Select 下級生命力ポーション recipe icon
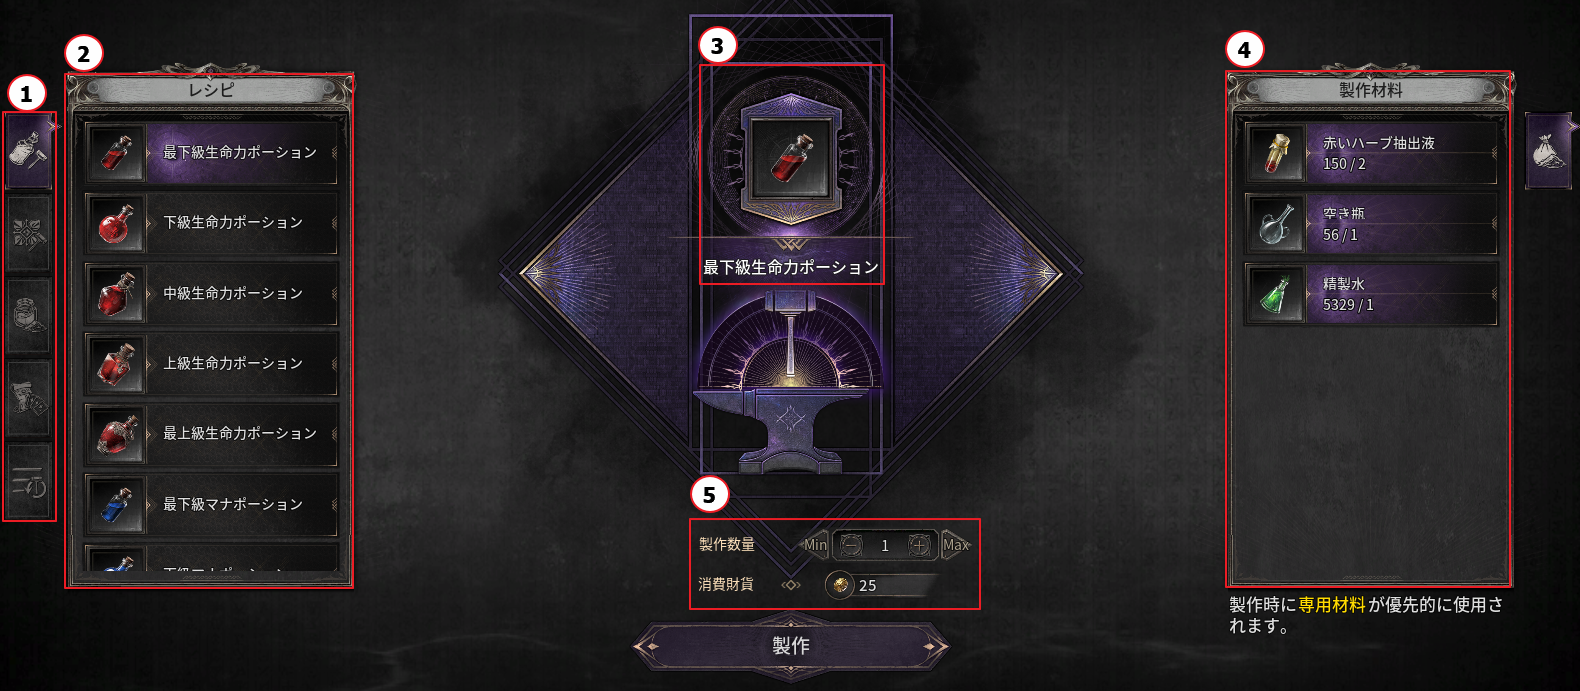 click(117, 223)
